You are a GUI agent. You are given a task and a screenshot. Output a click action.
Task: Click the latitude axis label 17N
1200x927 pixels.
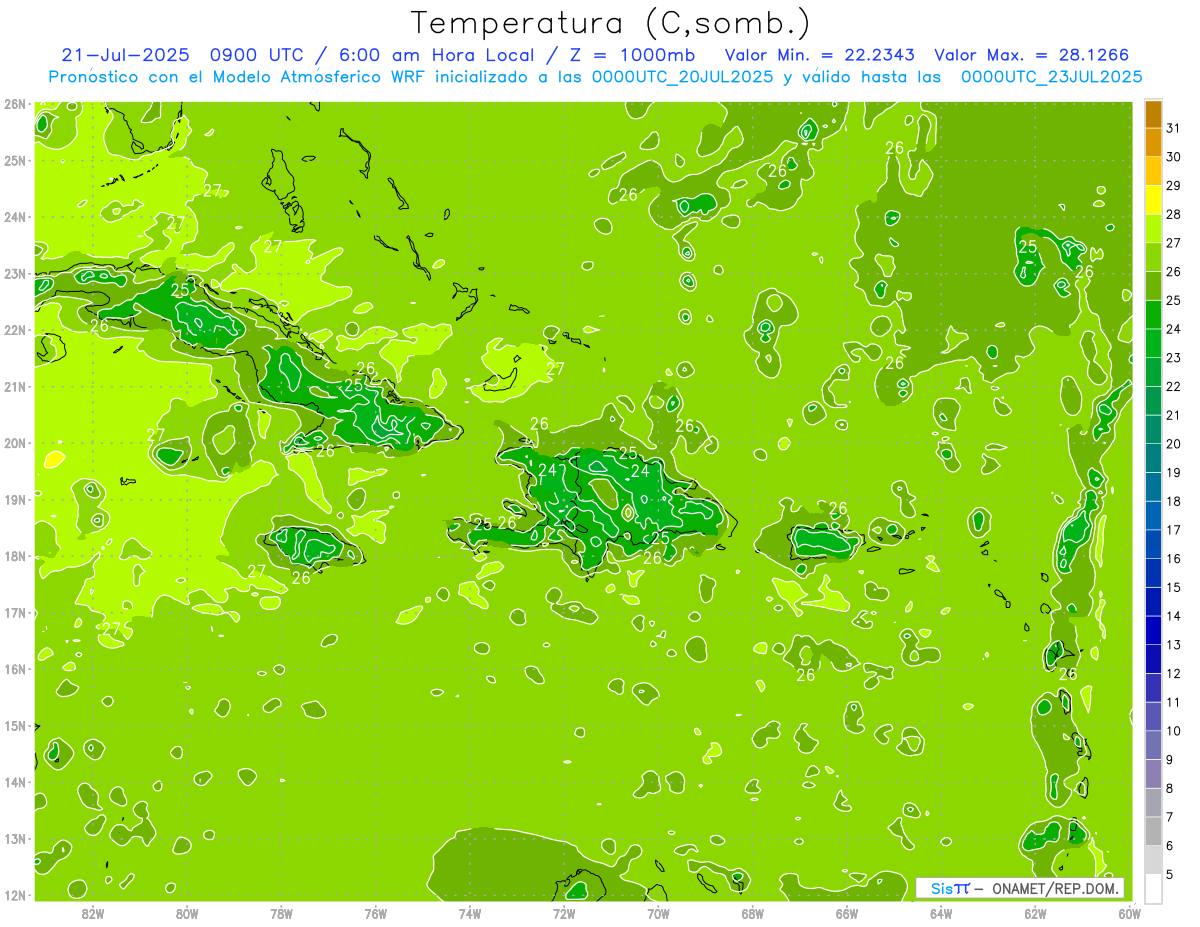click(15, 612)
